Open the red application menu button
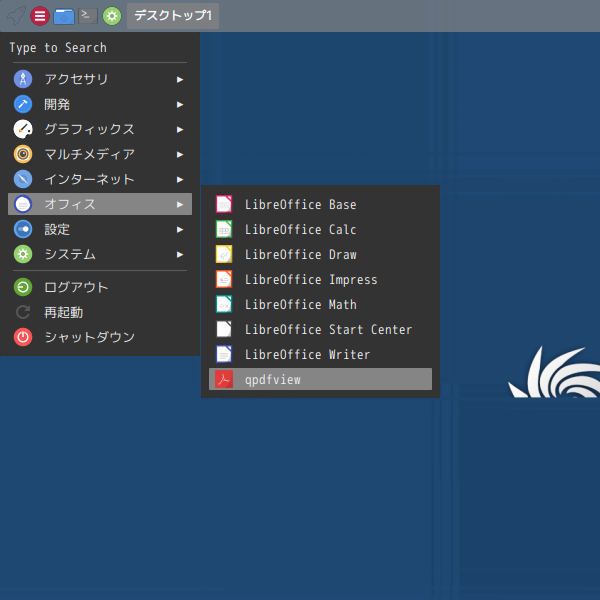600x600 pixels. pyautogui.click(x=40, y=16)
